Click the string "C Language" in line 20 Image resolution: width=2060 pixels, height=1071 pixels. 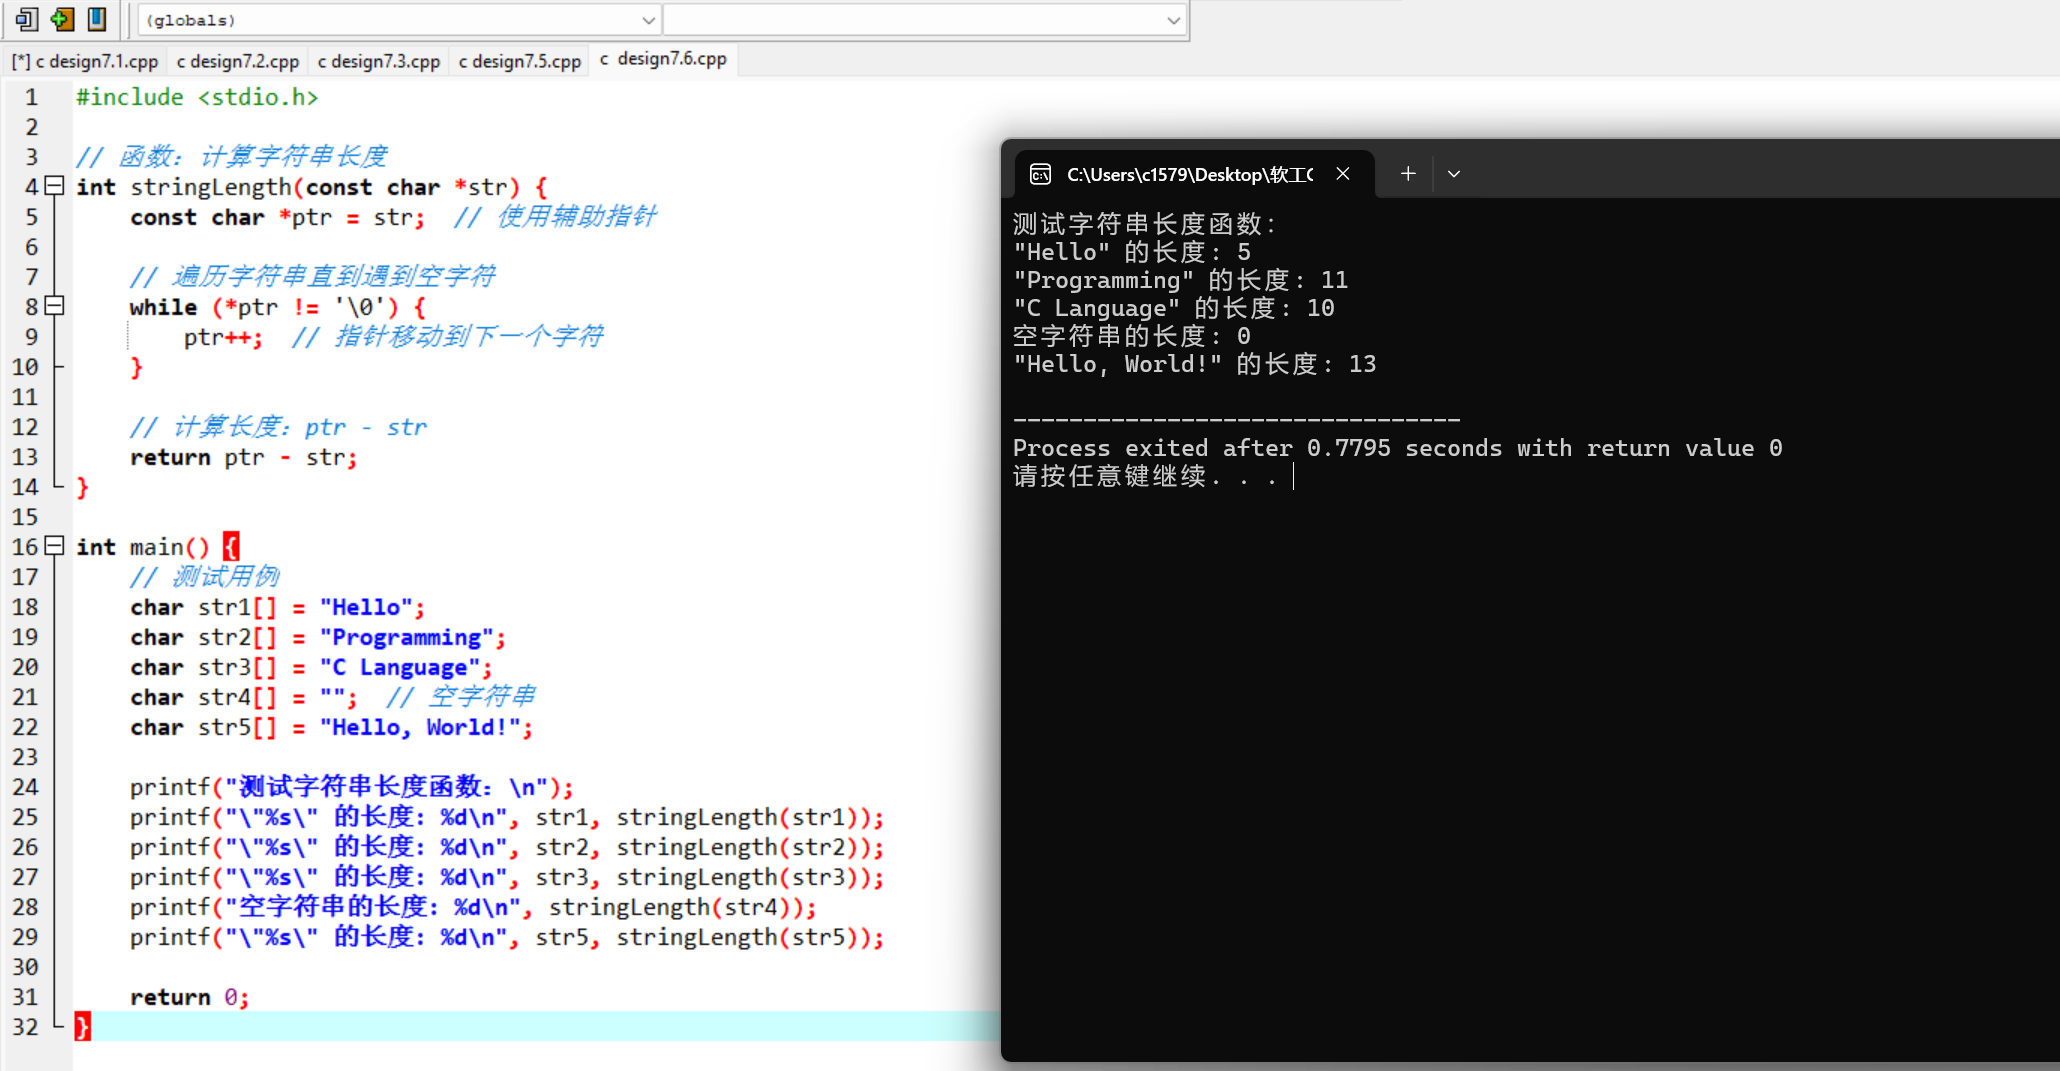coord(400,667)
